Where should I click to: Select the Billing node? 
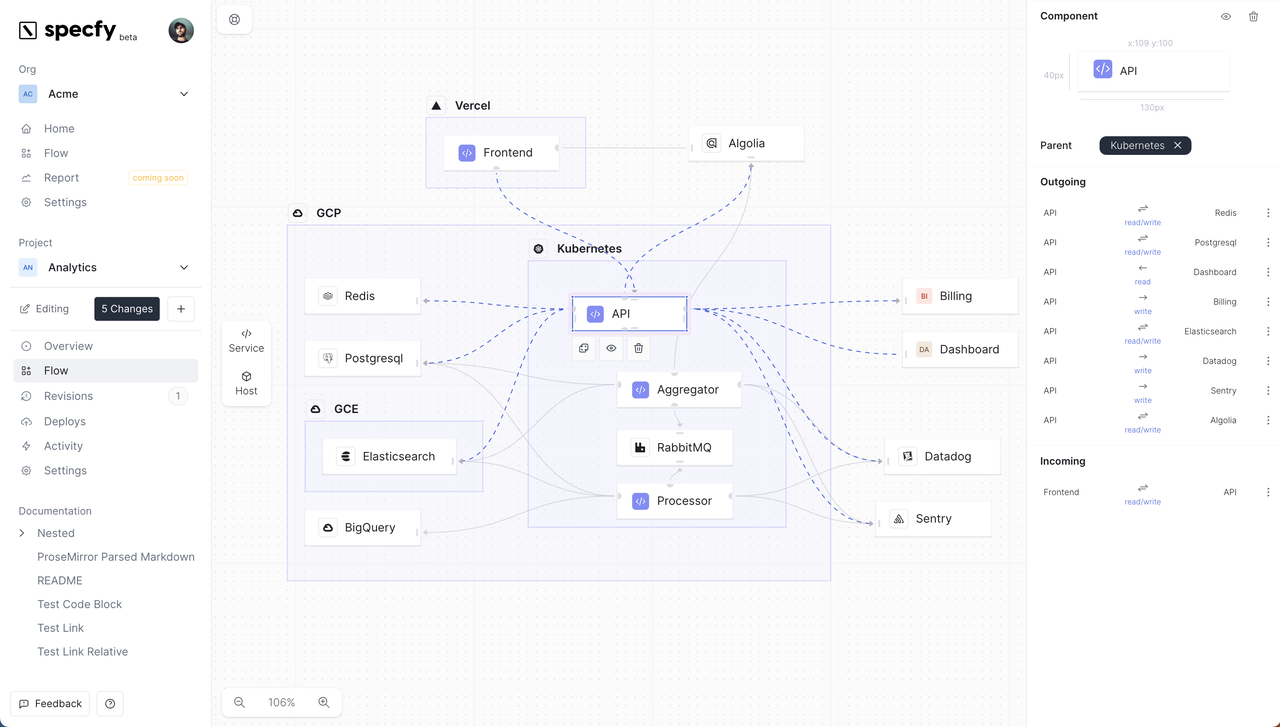click(960, 296)
